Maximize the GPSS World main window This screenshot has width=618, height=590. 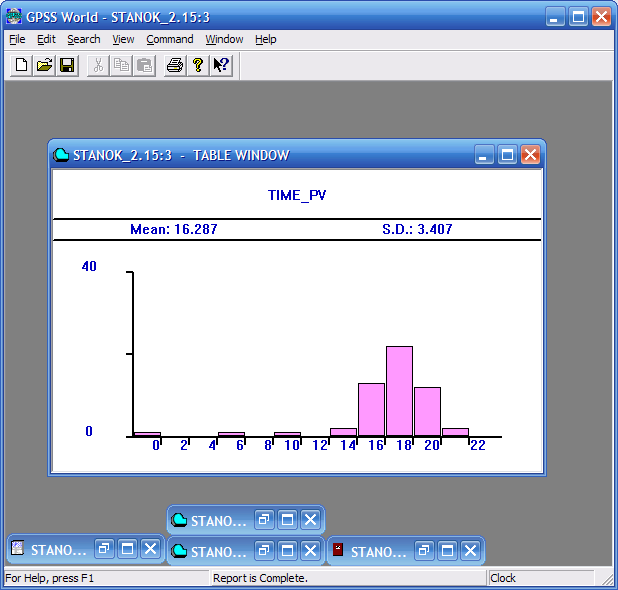pyautogui.click(x=578, y=17)
